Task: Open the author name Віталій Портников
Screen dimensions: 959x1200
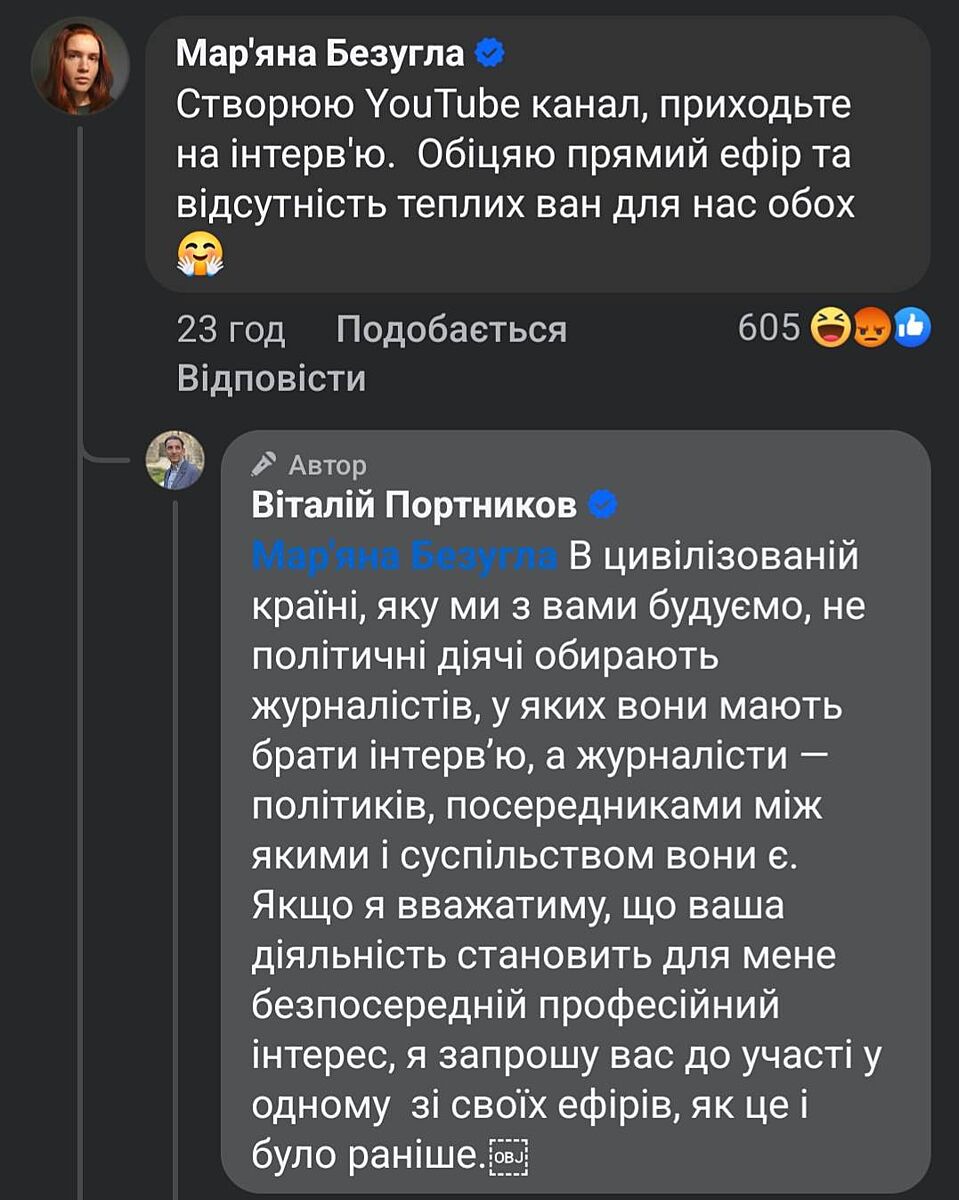Action: [414, 507]
